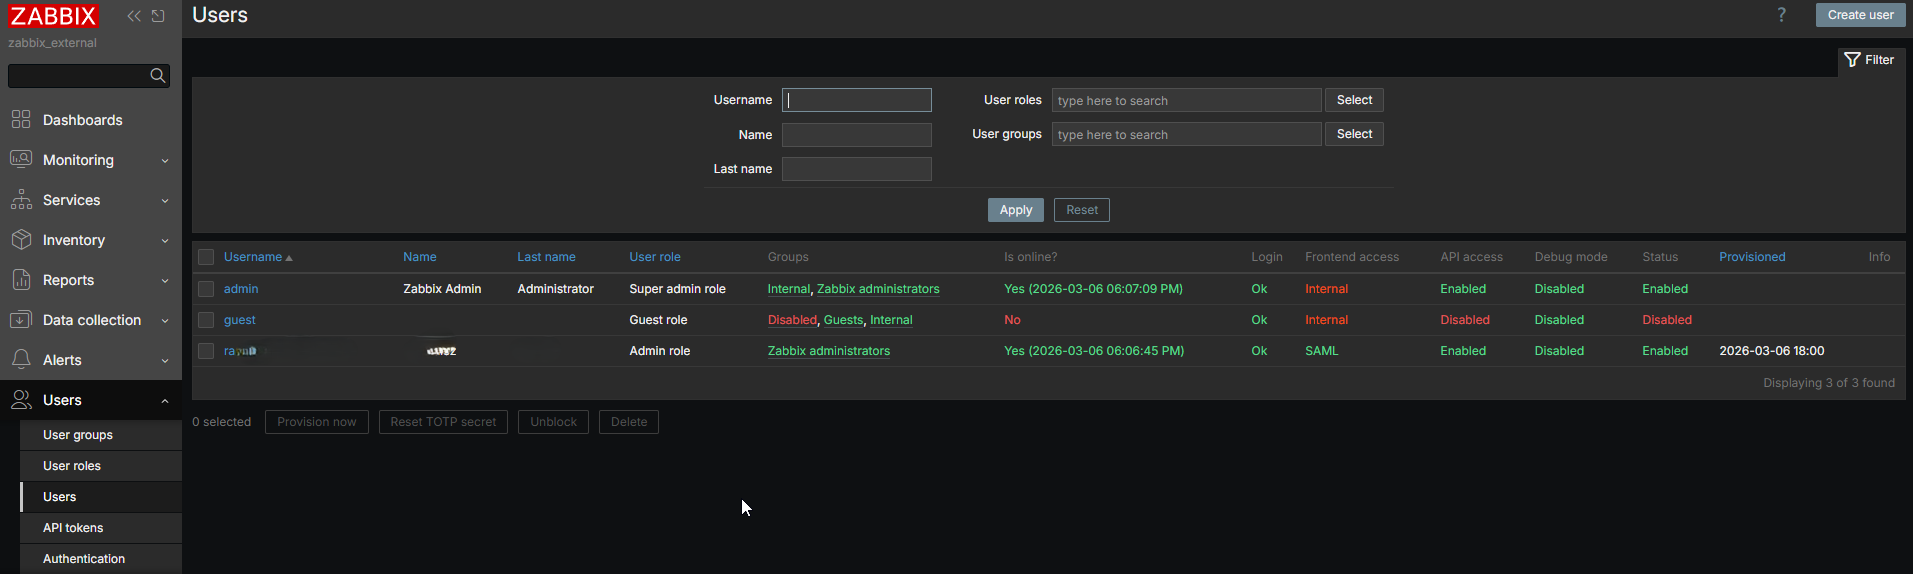Go to Authentication submenu item
1913x574 pixels.
(84, 559)
